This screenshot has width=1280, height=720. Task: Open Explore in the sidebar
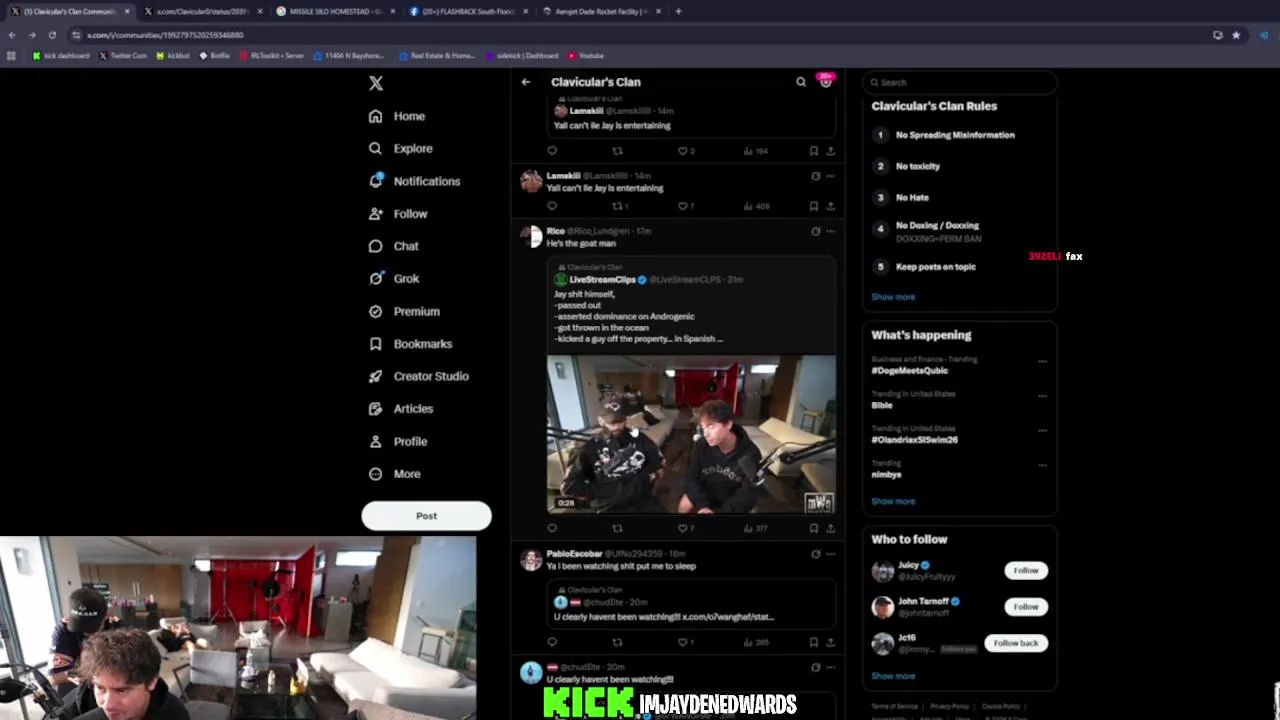pos(400,149)
